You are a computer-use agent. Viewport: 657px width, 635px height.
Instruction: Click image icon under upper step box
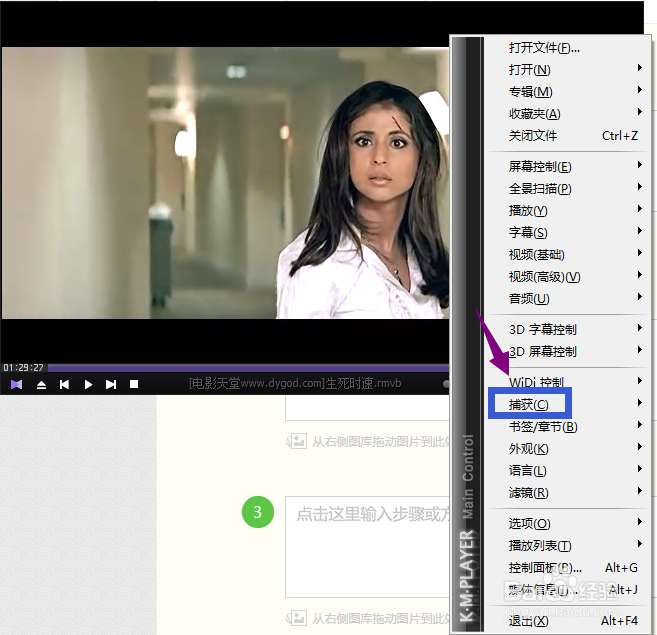tap(298, 441)
